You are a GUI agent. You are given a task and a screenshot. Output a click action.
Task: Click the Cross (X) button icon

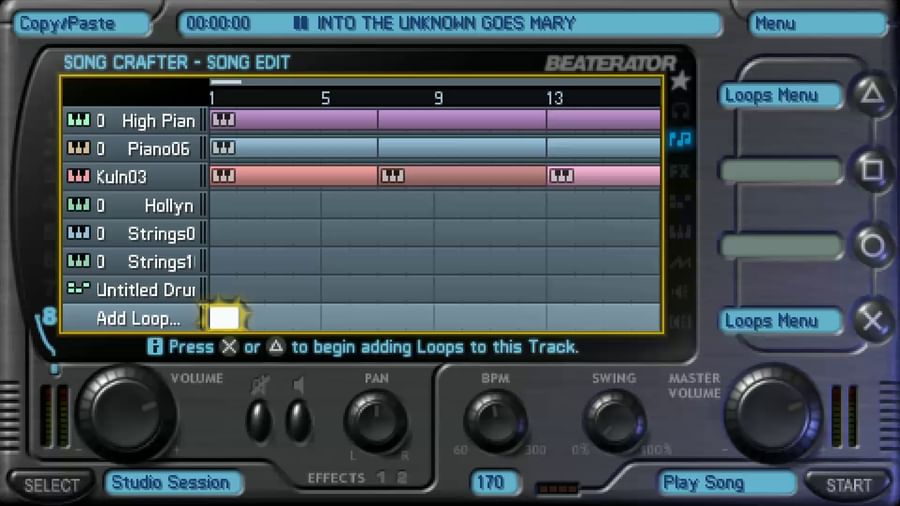point(872,321)
